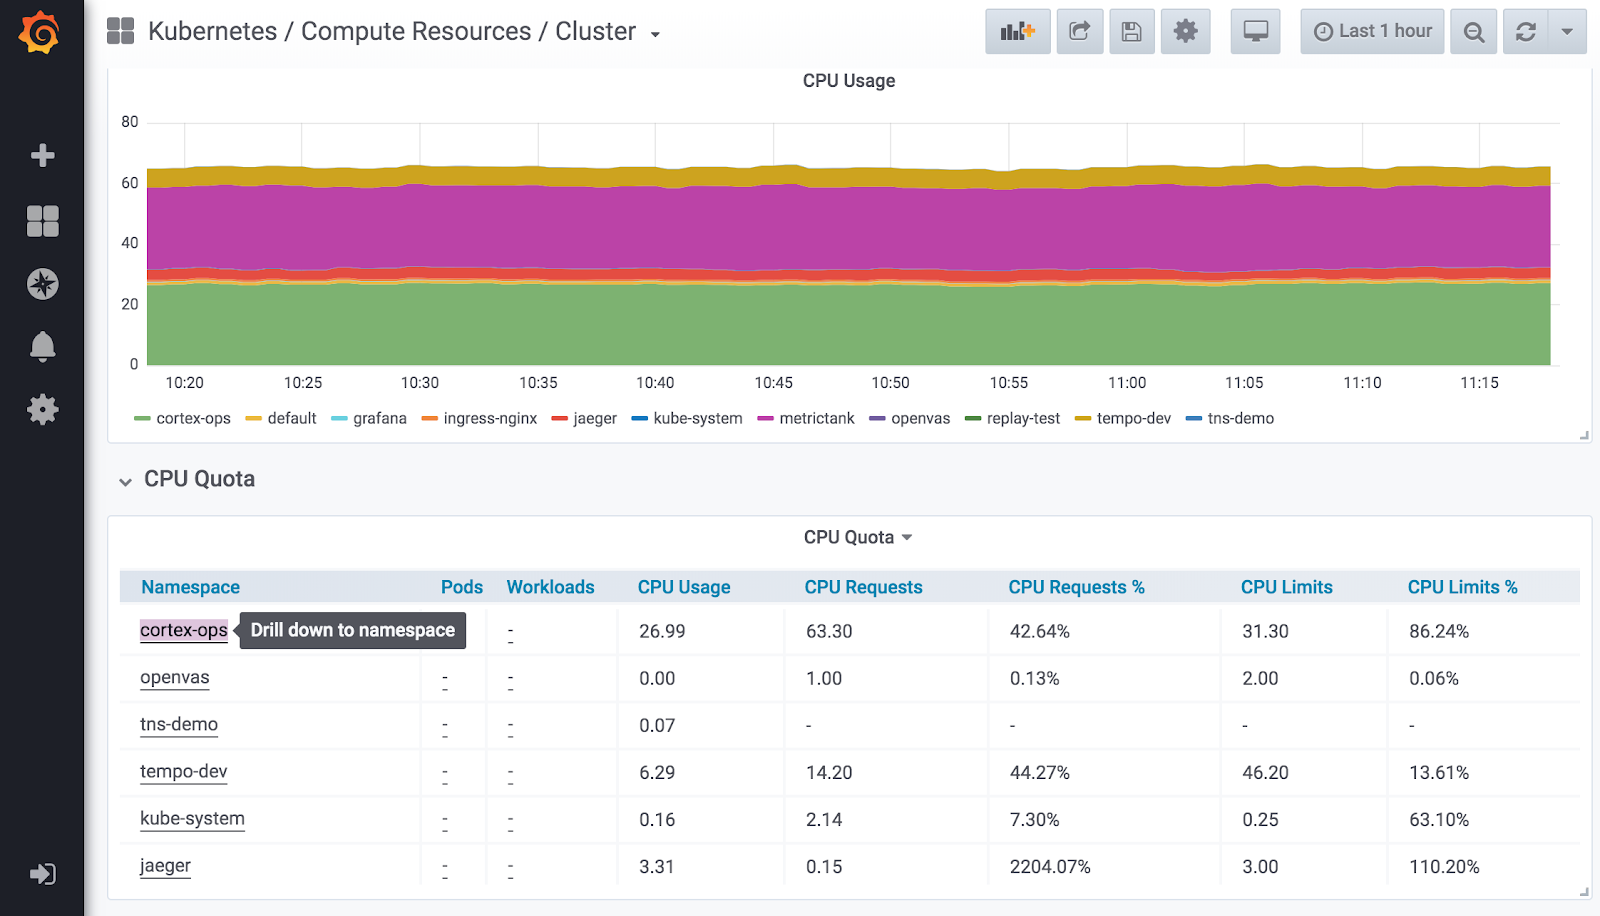Open dashboard settings gear in top toolbar
This screenshot has width=1600, height=916.
point(1185,31)
